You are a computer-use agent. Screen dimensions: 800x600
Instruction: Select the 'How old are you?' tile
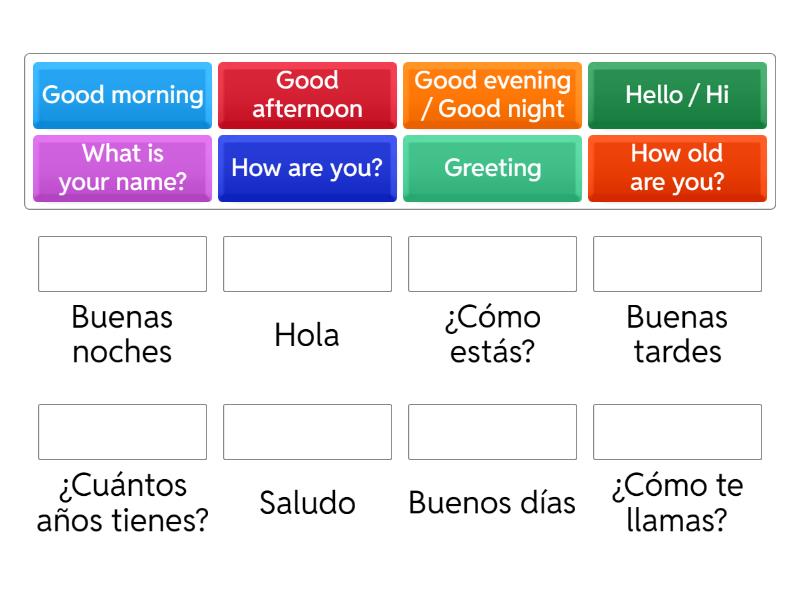pos(677,168)
